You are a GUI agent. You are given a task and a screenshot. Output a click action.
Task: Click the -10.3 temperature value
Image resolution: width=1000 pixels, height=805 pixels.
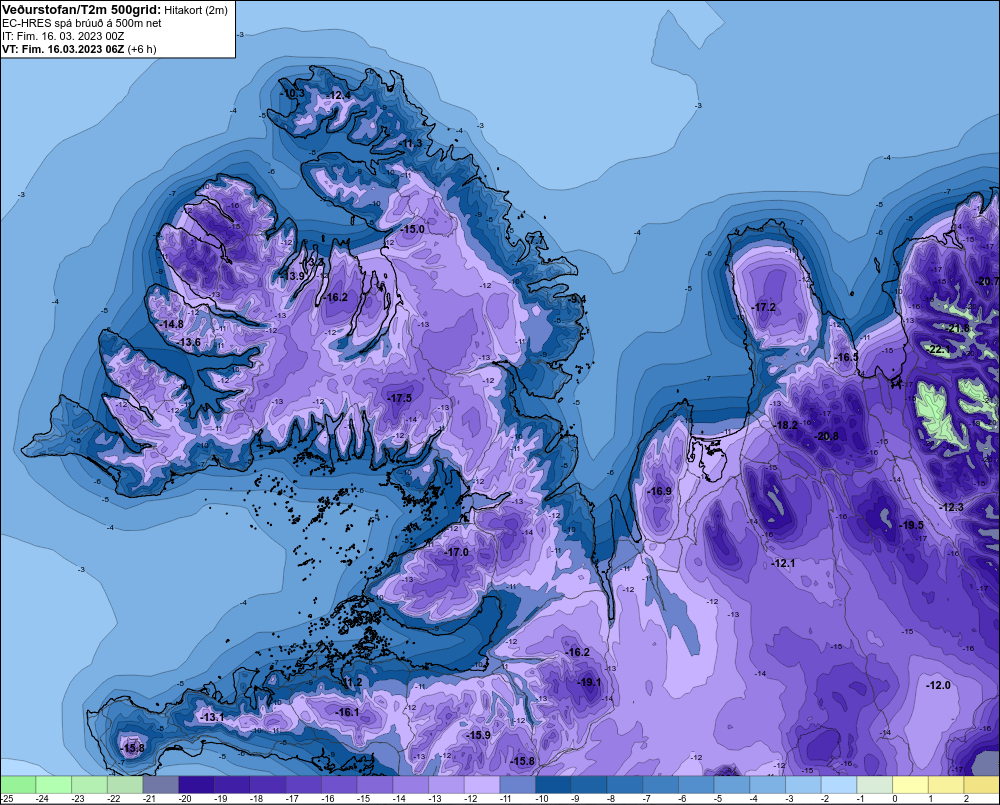point(293,94)
